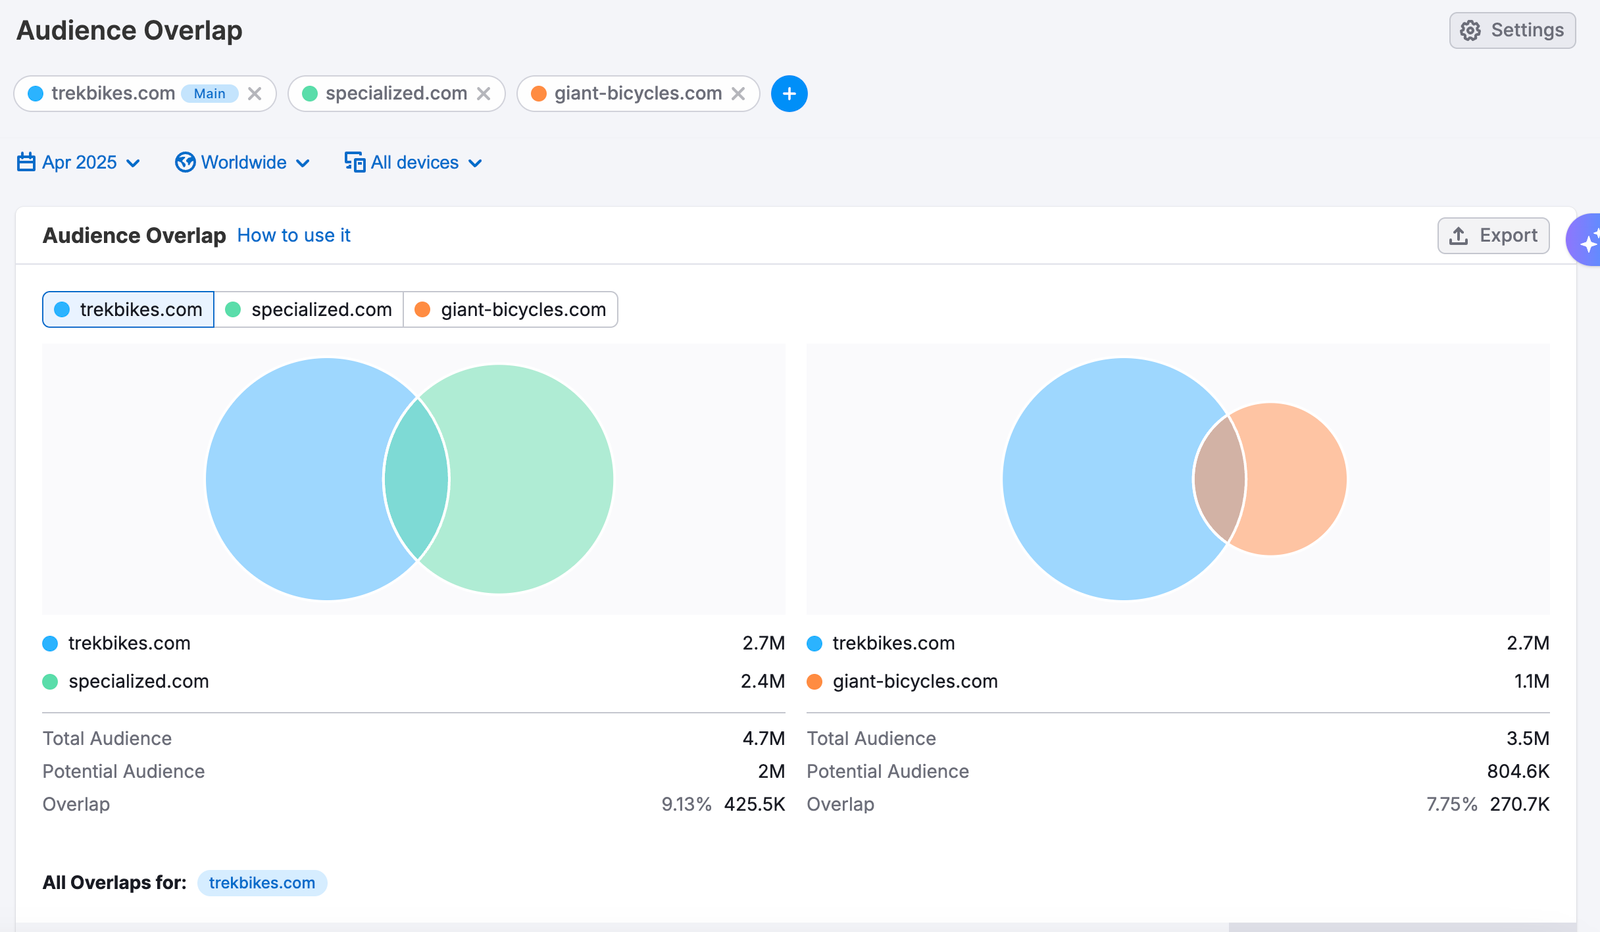Viewport: 1600px width, 932px height.
Task: Expand the All devices dropdown chevron
Action: [475, 163]
